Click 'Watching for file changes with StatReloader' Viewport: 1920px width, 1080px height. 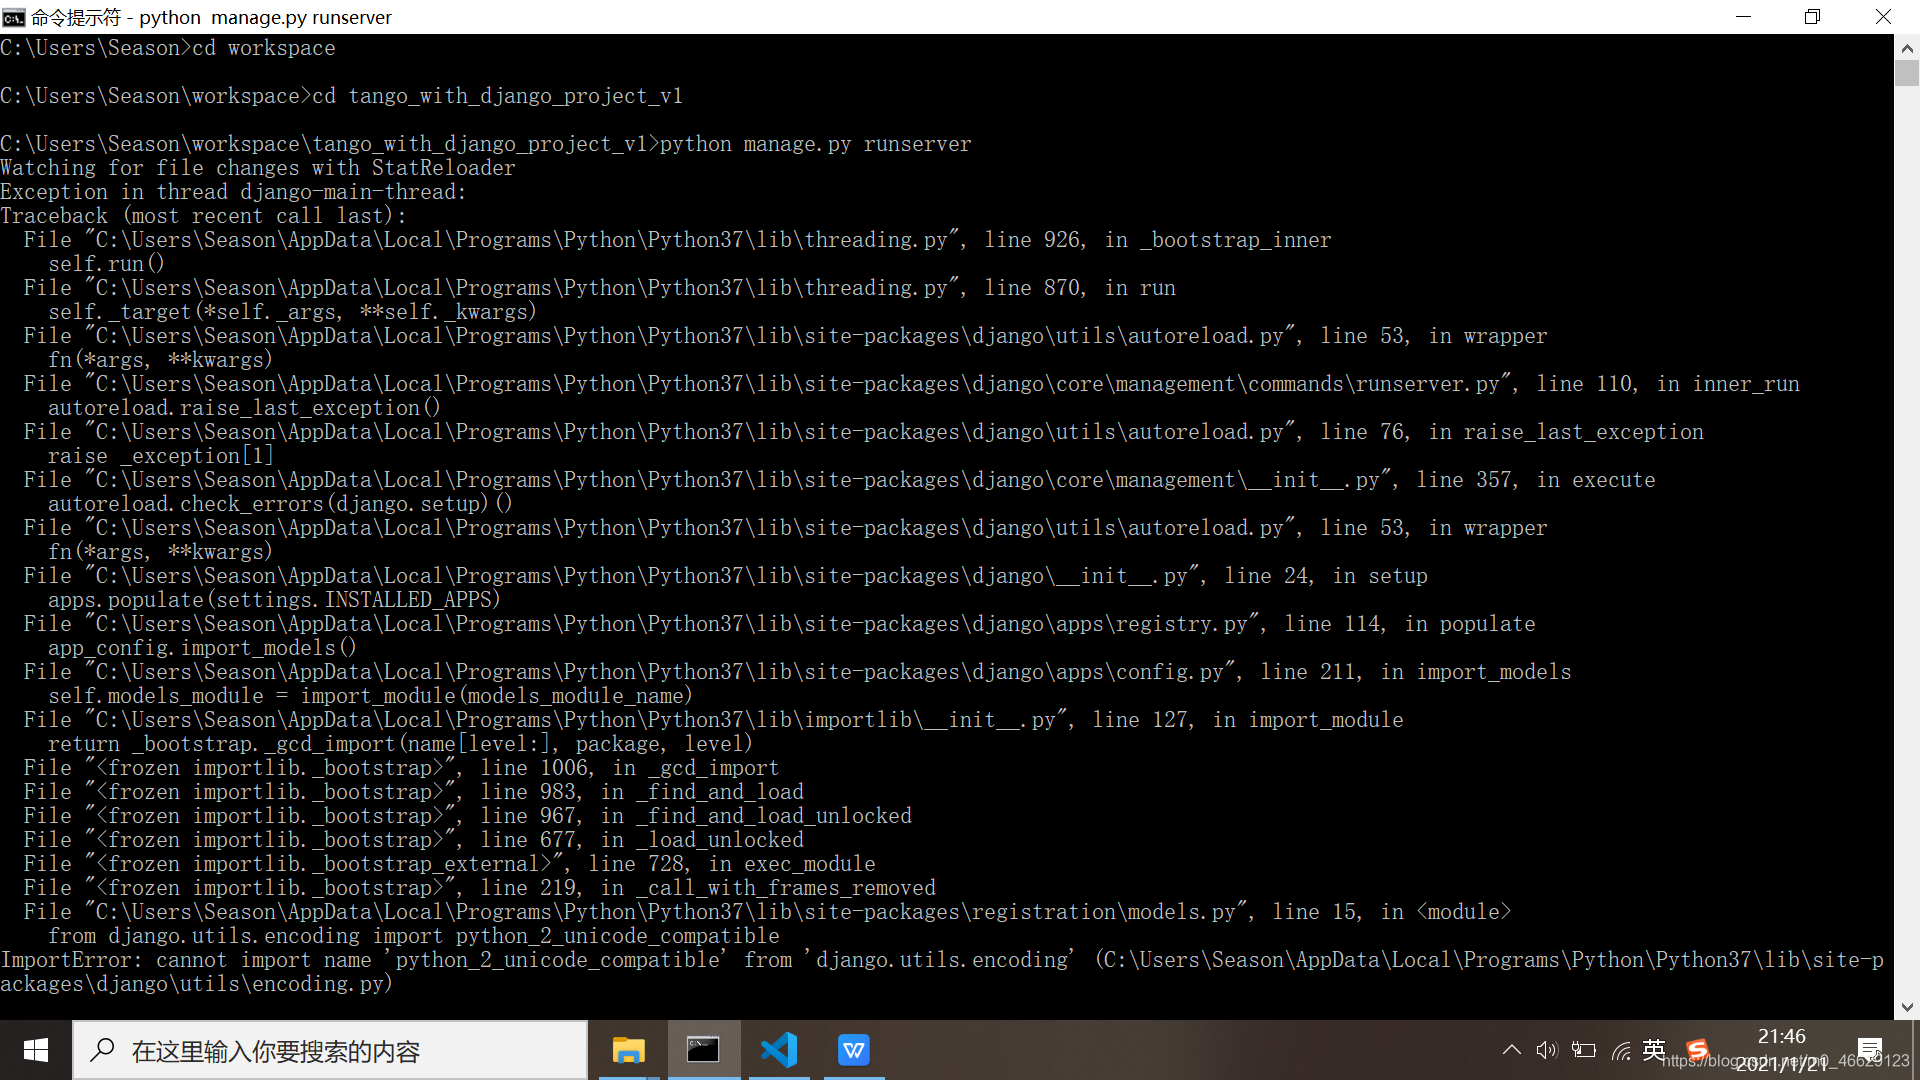258,168
